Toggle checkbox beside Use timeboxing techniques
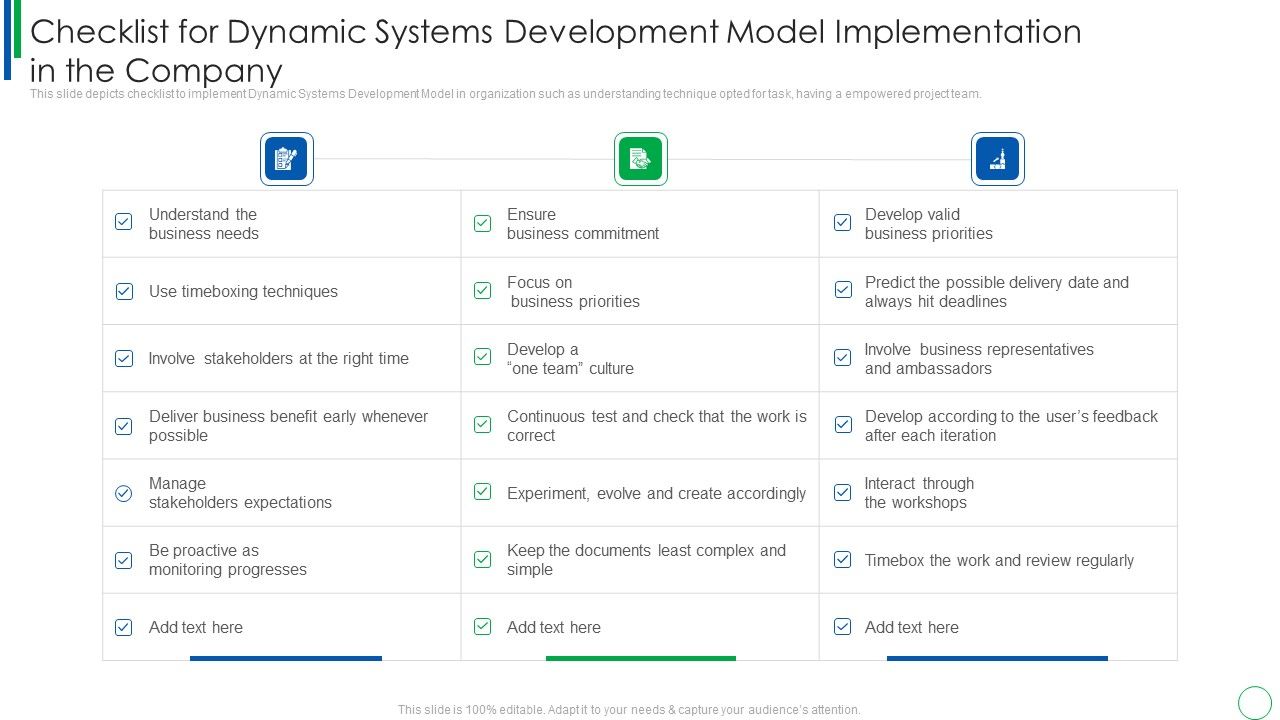The image size is (1280, 720). click(124, 291)
